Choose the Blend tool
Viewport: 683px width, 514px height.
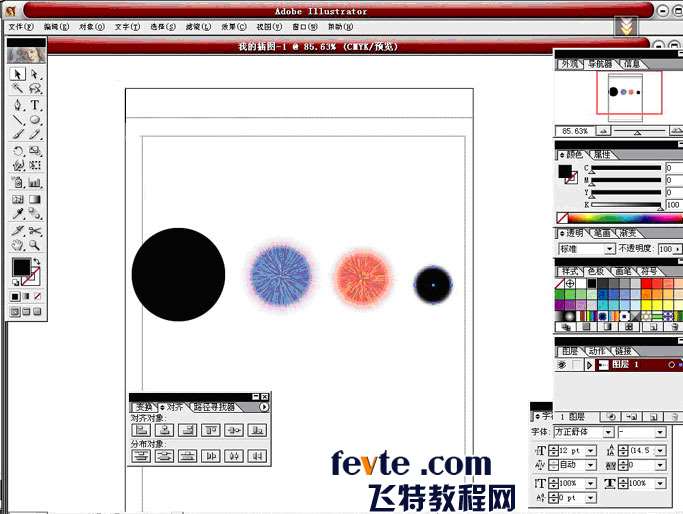[x=35, y=214]
